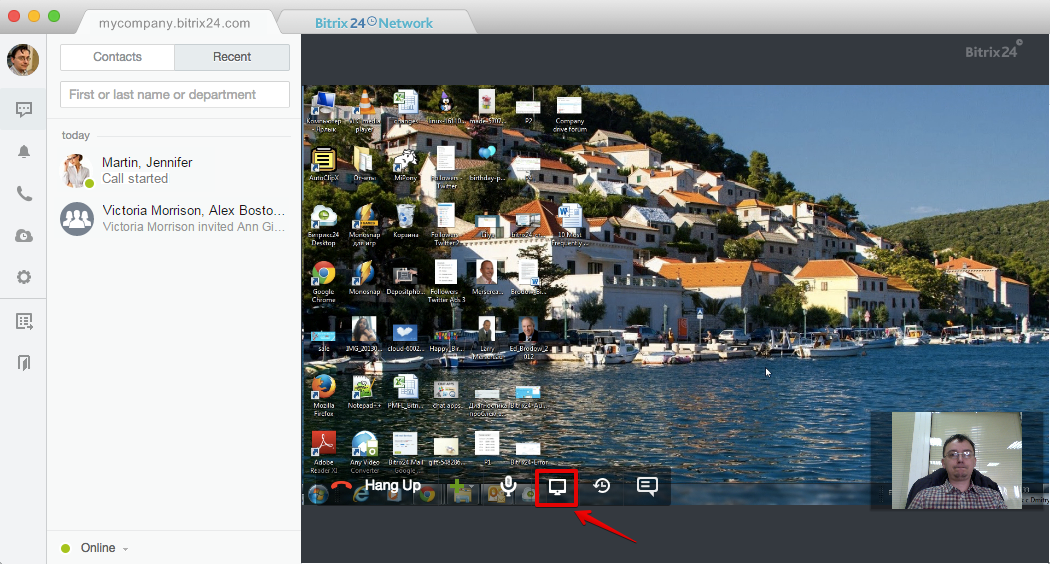Switch to the Contacts tab
Screen dimensions: 1050x564
117,57
